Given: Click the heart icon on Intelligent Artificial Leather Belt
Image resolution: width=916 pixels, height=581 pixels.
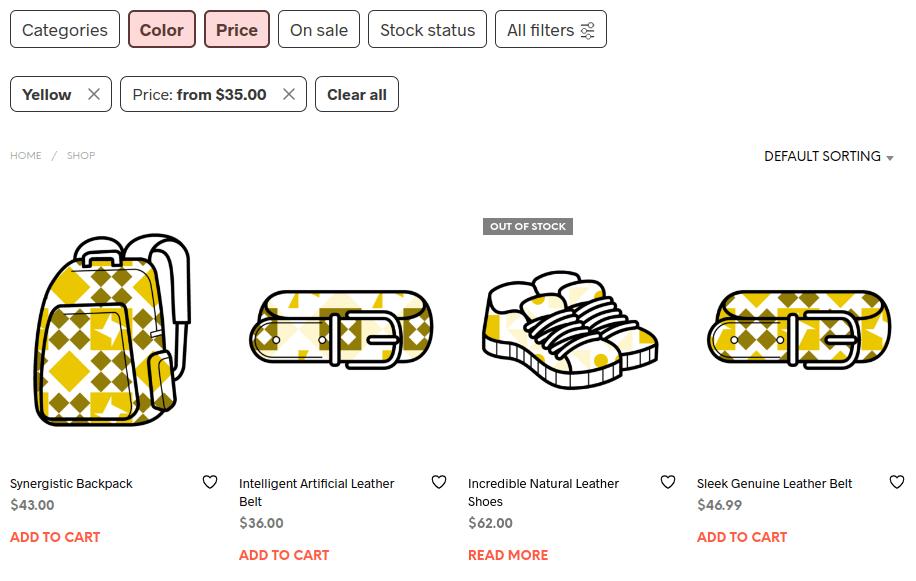Looking at the screenshot, I should [439, 482].
